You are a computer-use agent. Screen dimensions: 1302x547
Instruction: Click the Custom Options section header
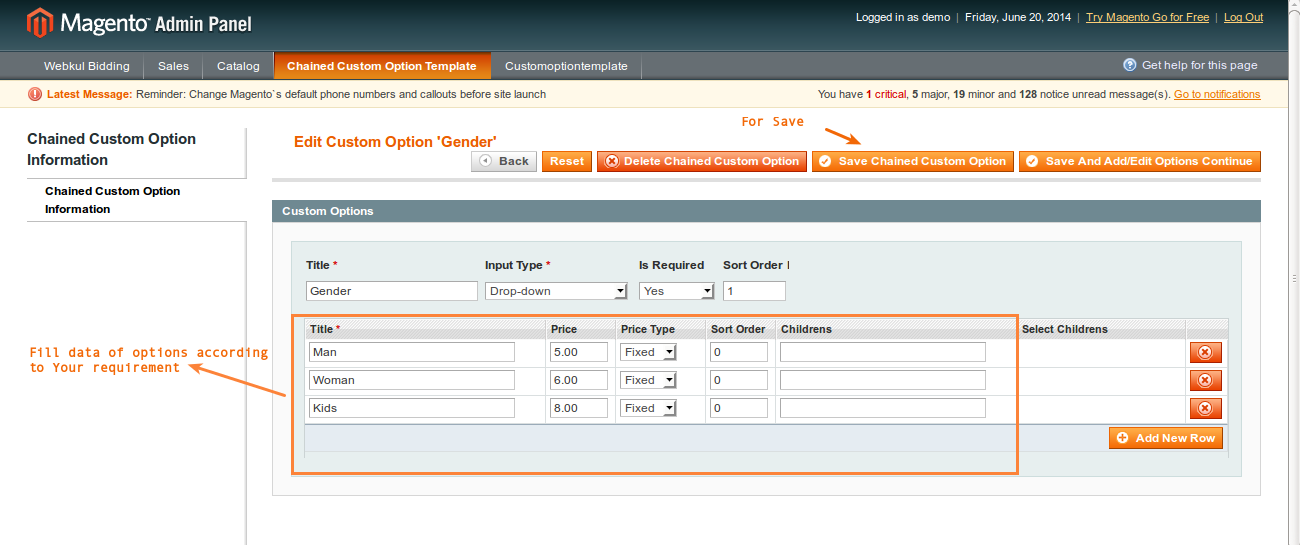(766, 211)
